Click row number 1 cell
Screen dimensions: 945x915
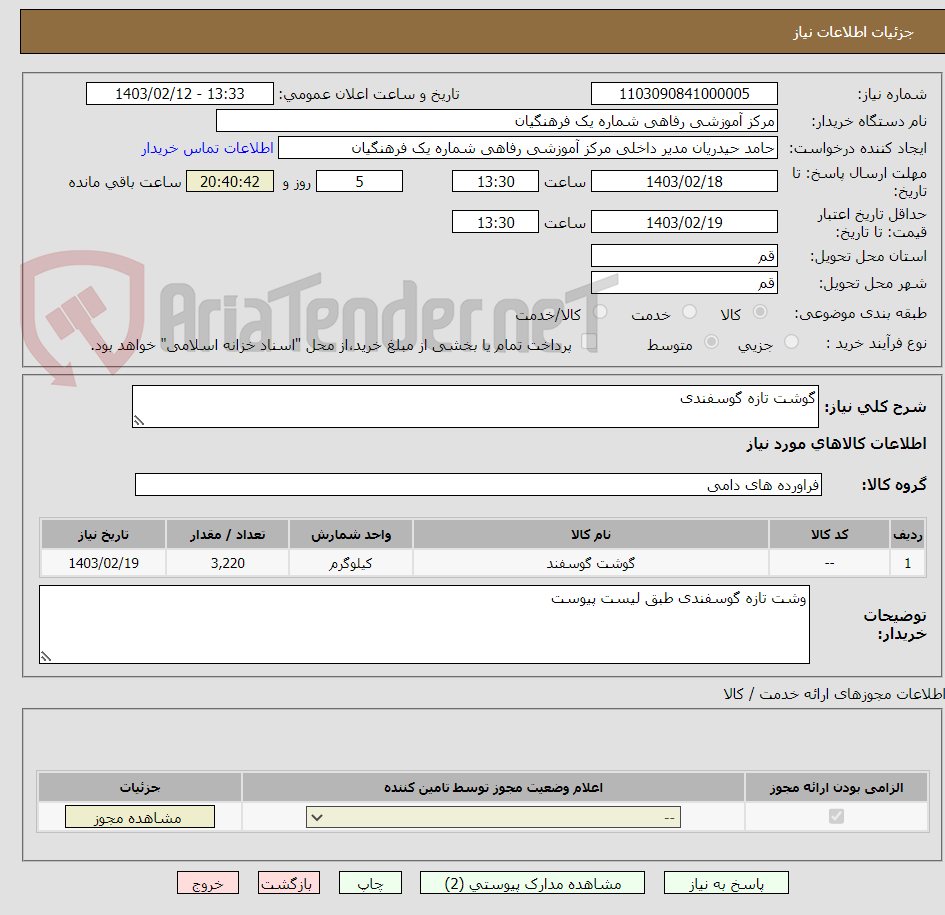coord(908,564)
